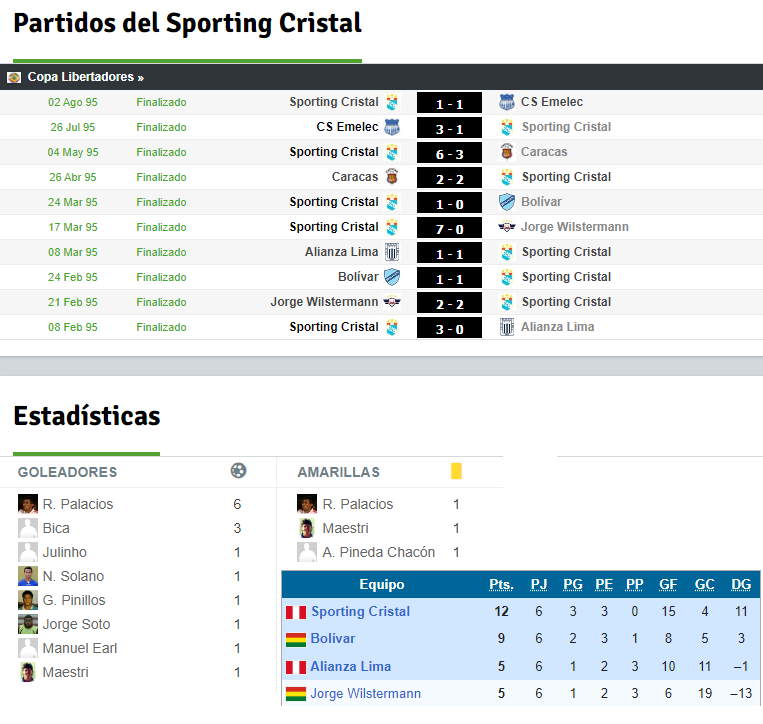Click Sporting Crystal crest, 08 Feb 95 match

click(x=392, y=327)
